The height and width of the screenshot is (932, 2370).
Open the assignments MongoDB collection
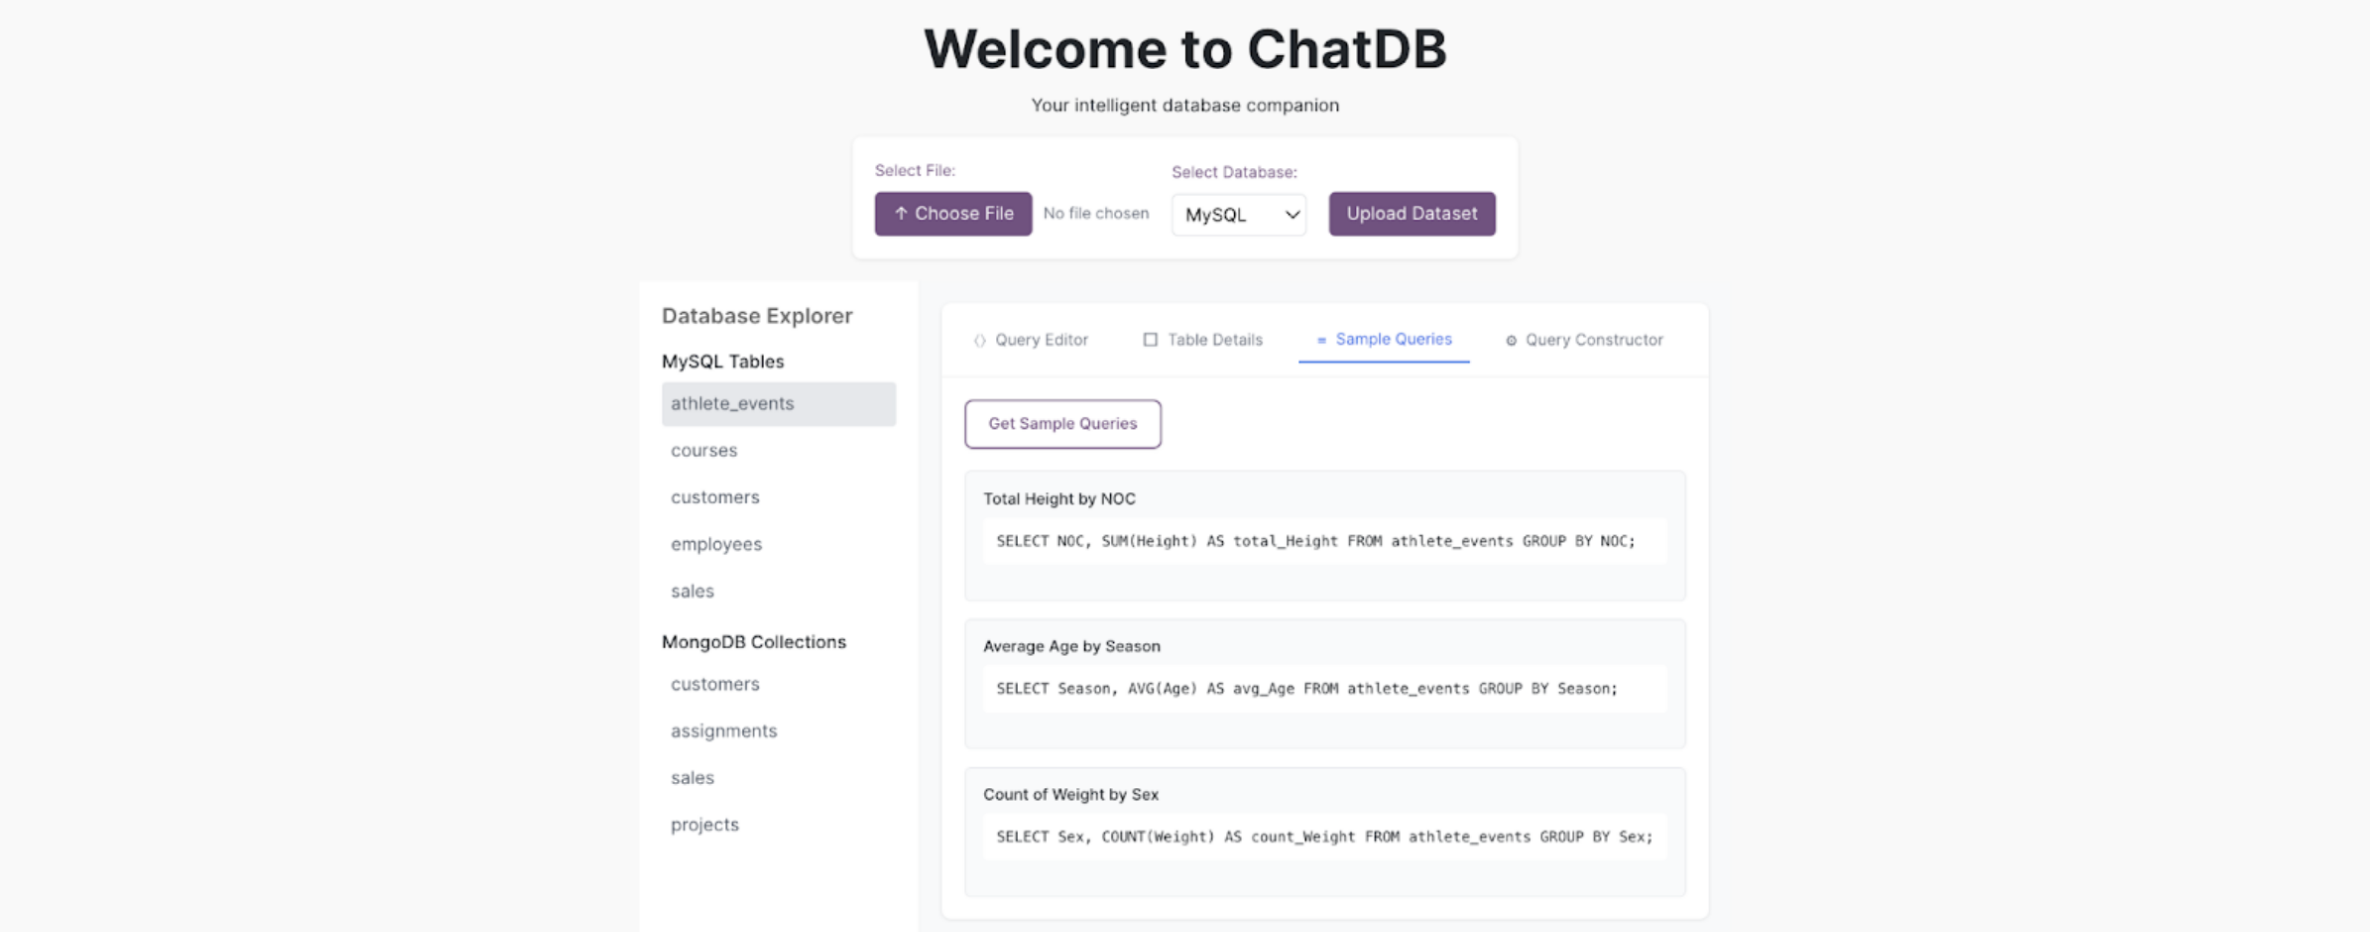[724, 731]
